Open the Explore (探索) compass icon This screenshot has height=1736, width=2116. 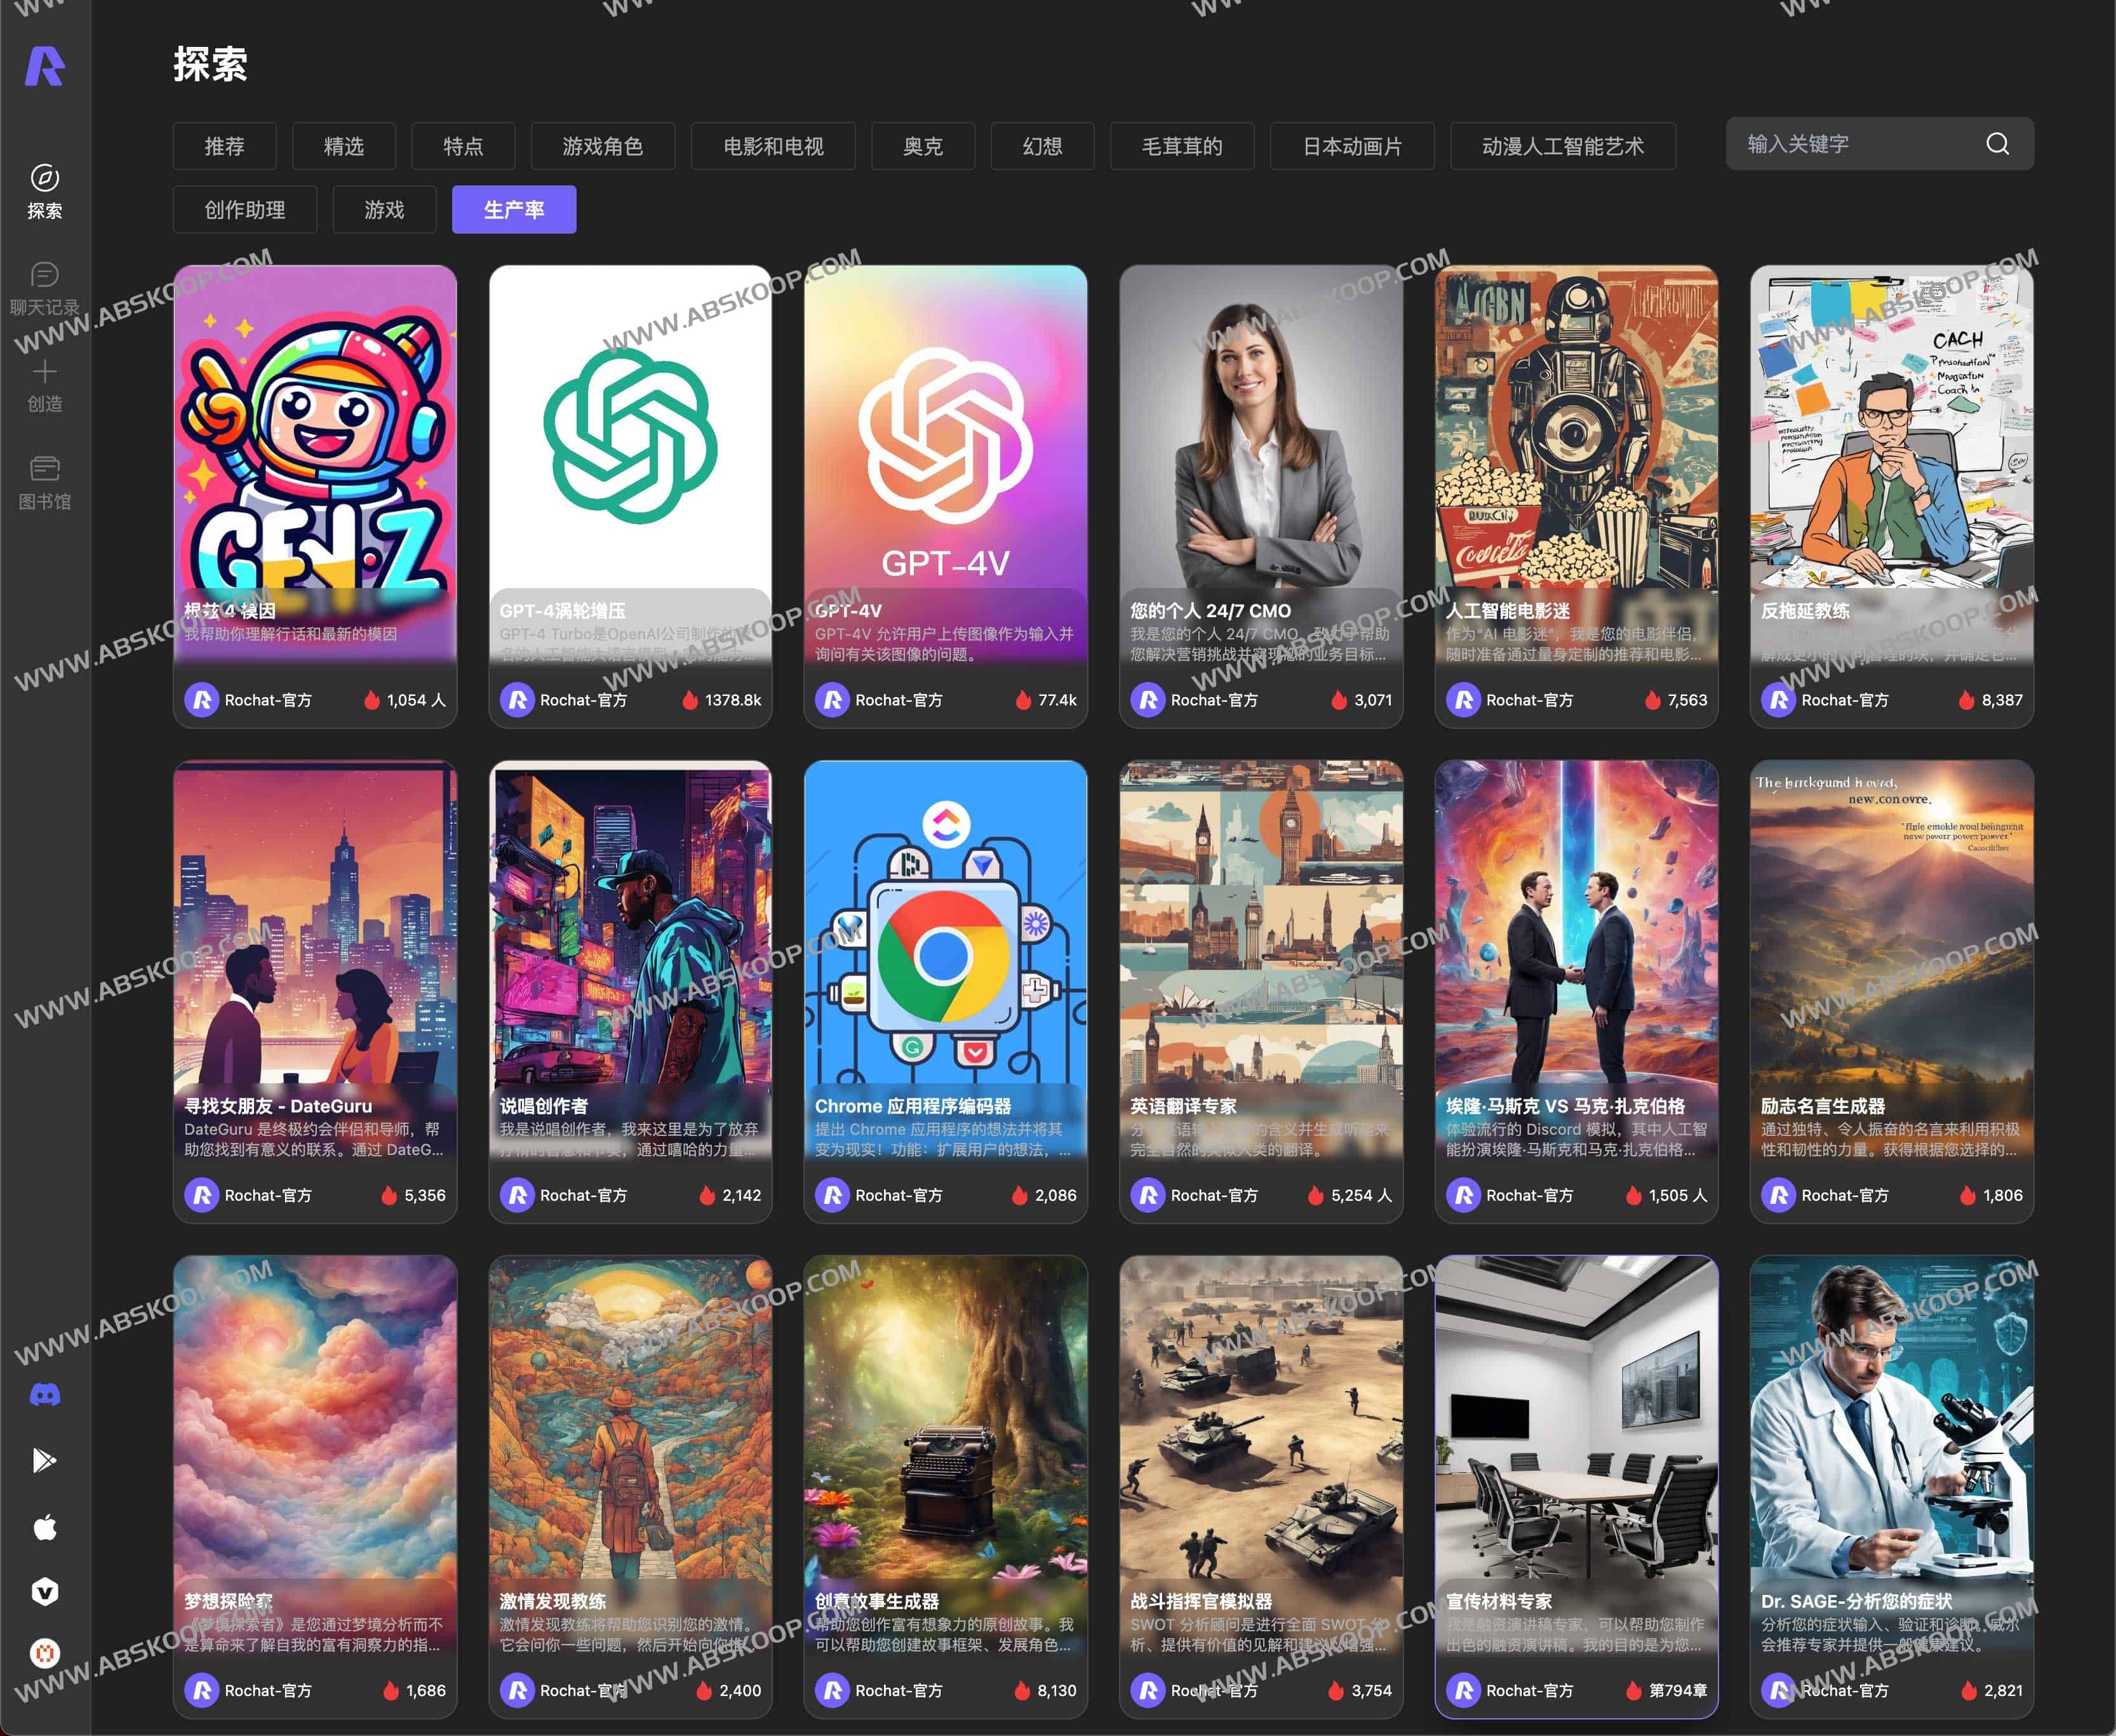pos(44,178)
